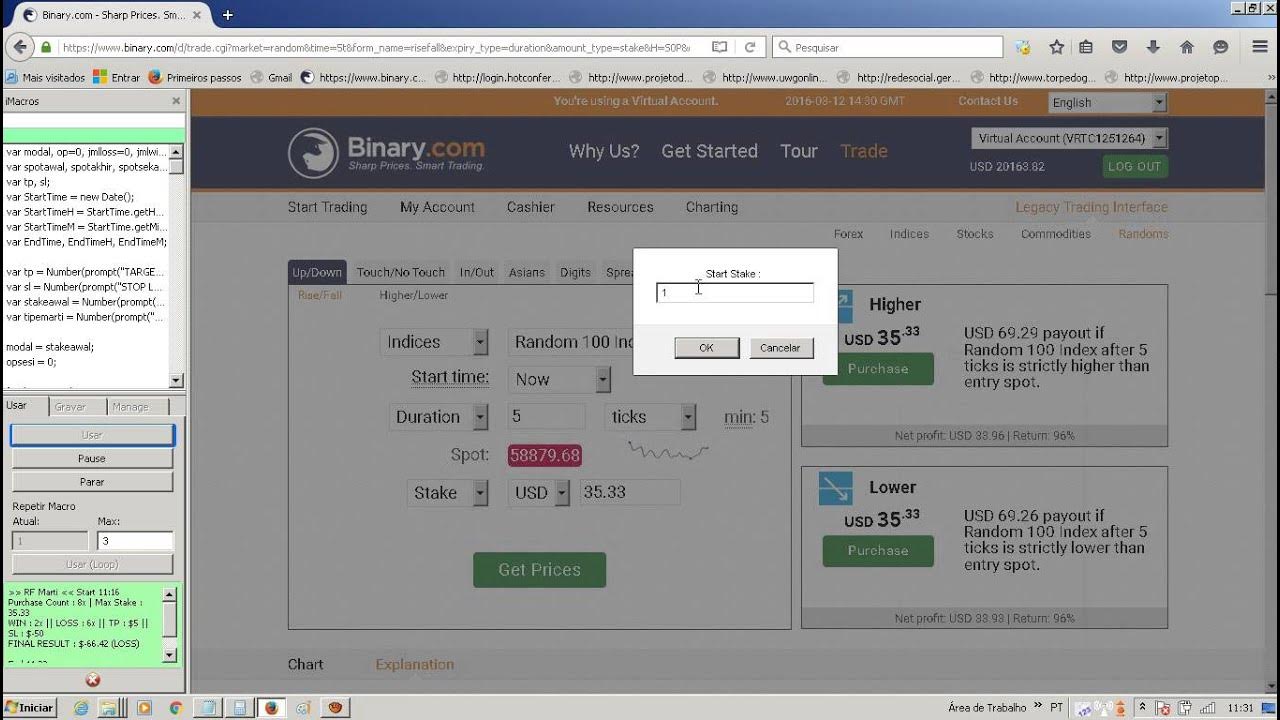Expand the Virtual Account selector
This screenshot has height=720, width=1280.
[1069, 138]
